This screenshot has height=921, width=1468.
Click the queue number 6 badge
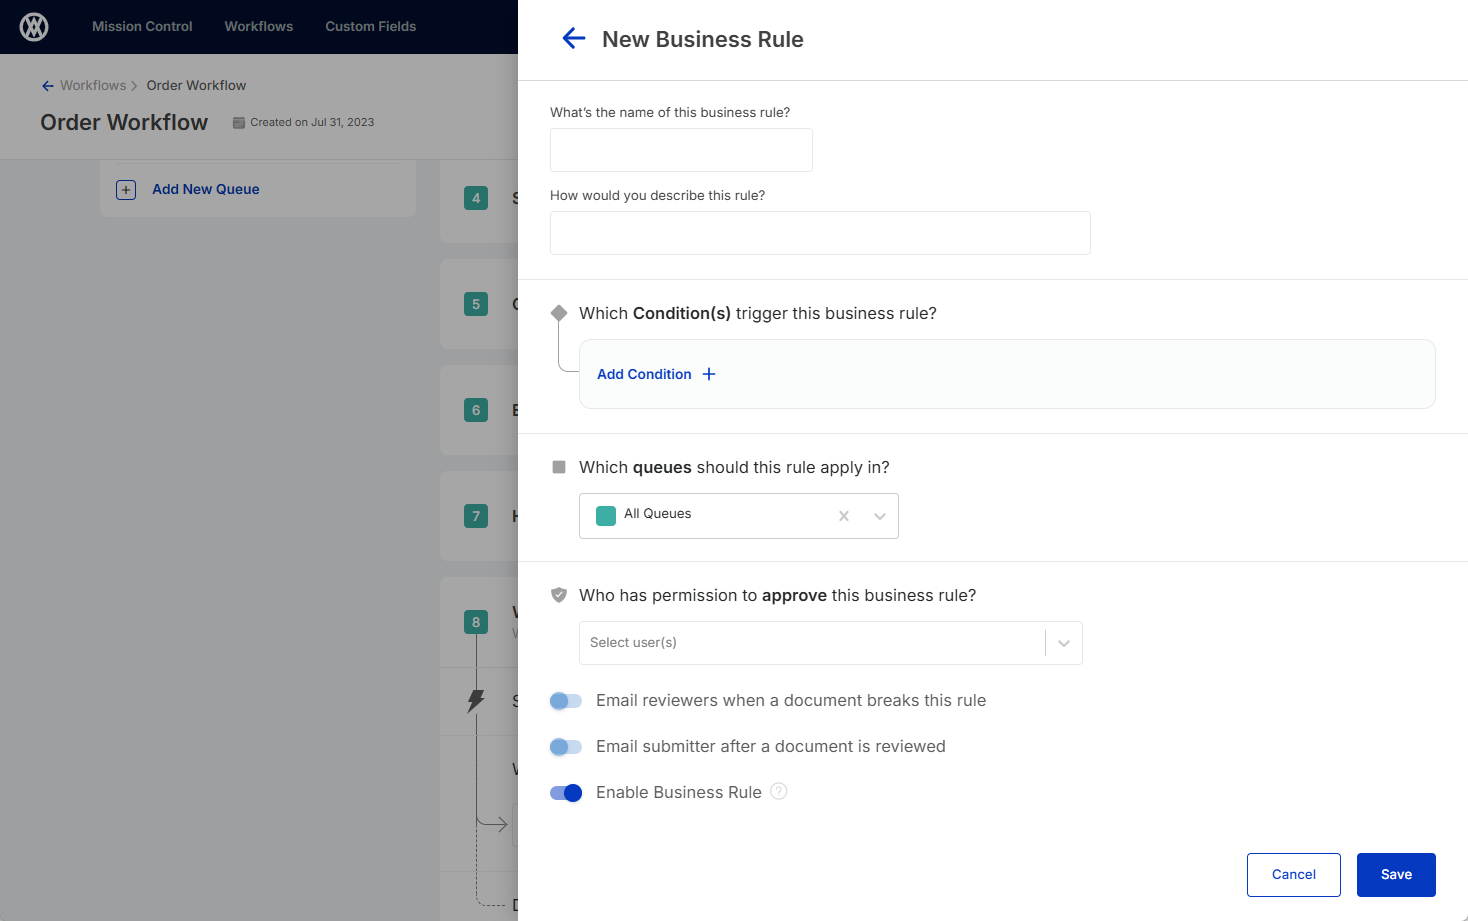pos(476,410)
